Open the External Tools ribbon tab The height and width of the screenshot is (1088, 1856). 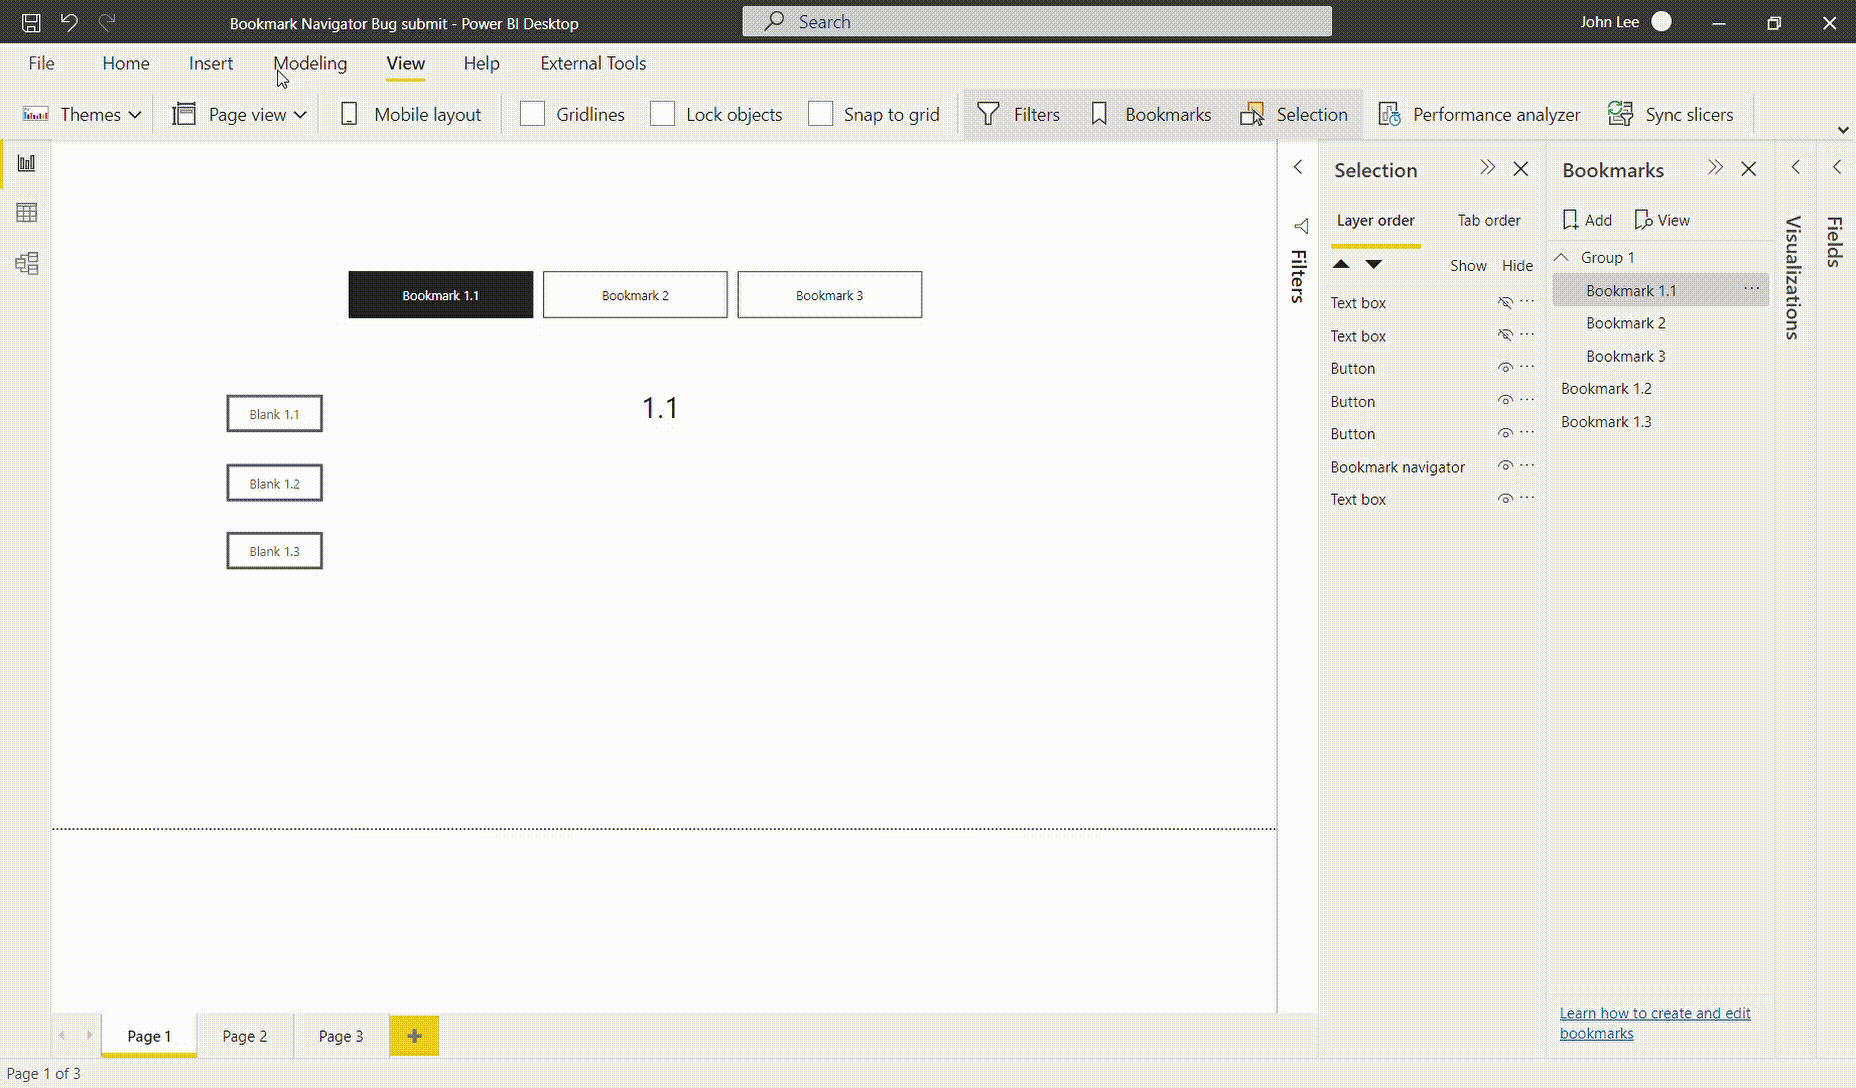pyautogui.click(x=593, y=63)
